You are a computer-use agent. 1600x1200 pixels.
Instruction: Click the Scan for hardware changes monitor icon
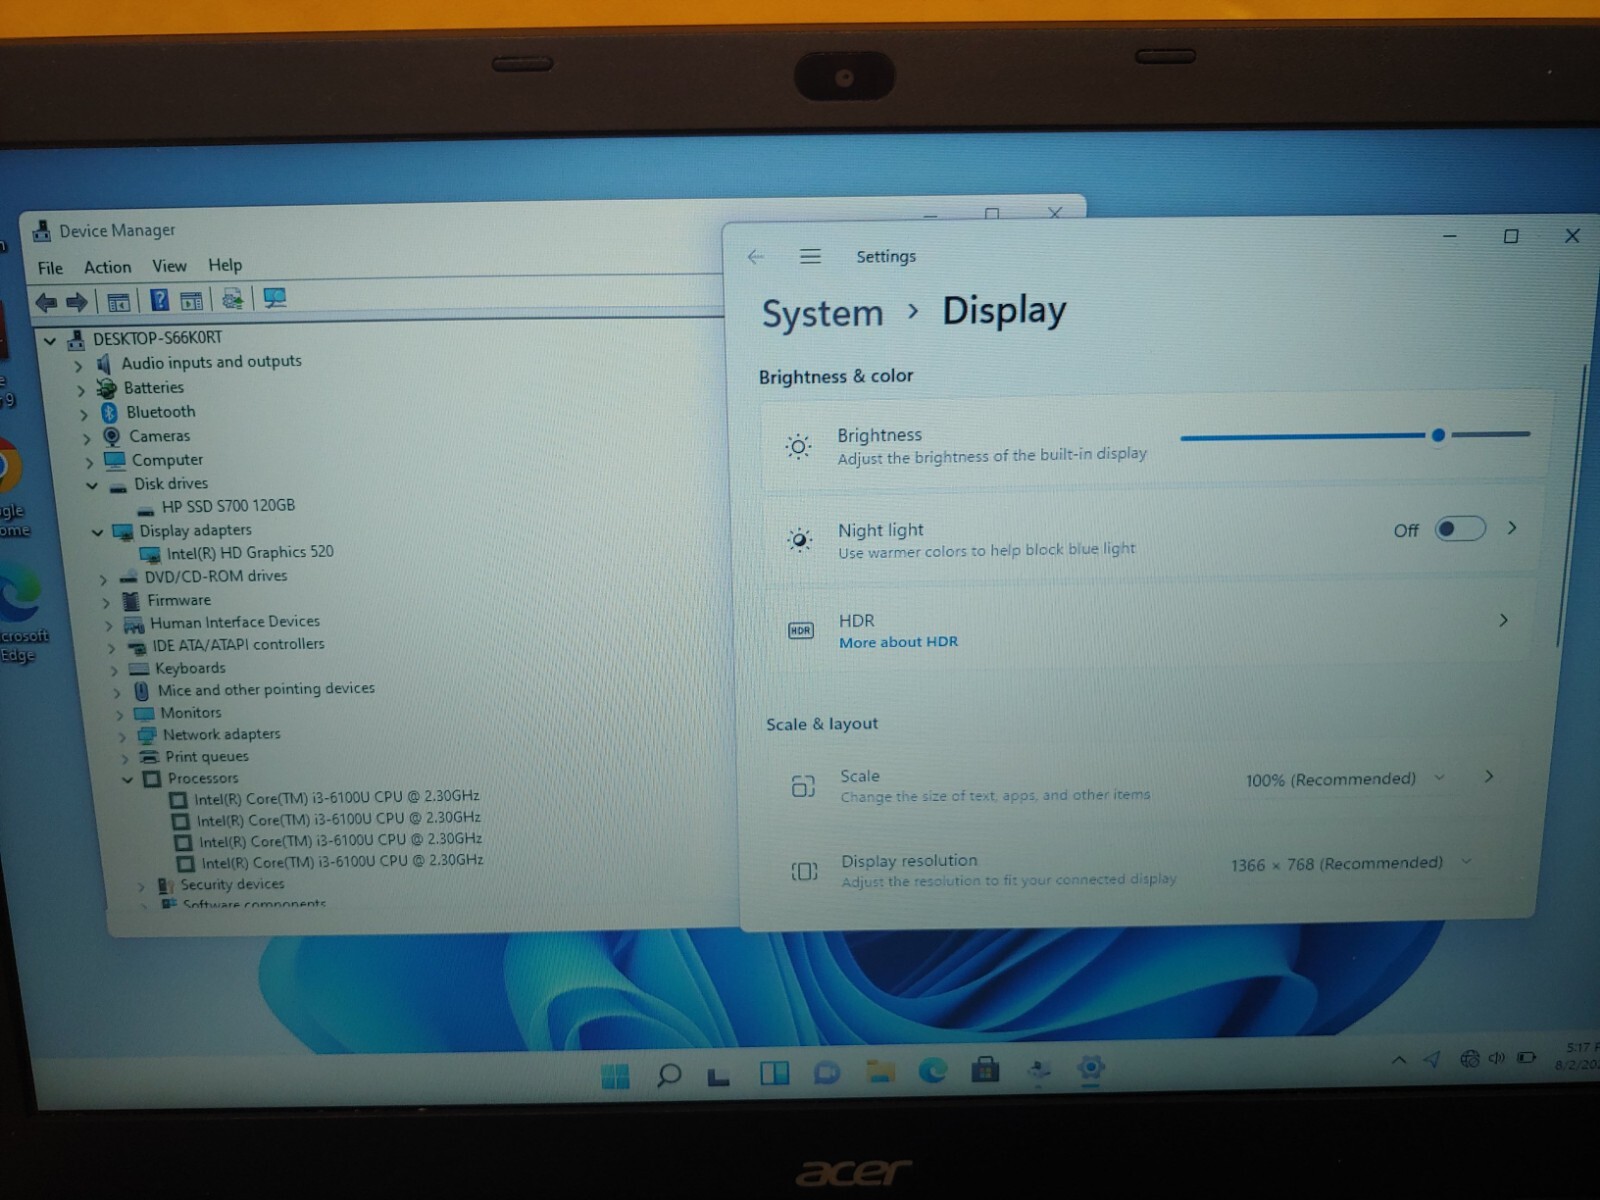point(274,298)
